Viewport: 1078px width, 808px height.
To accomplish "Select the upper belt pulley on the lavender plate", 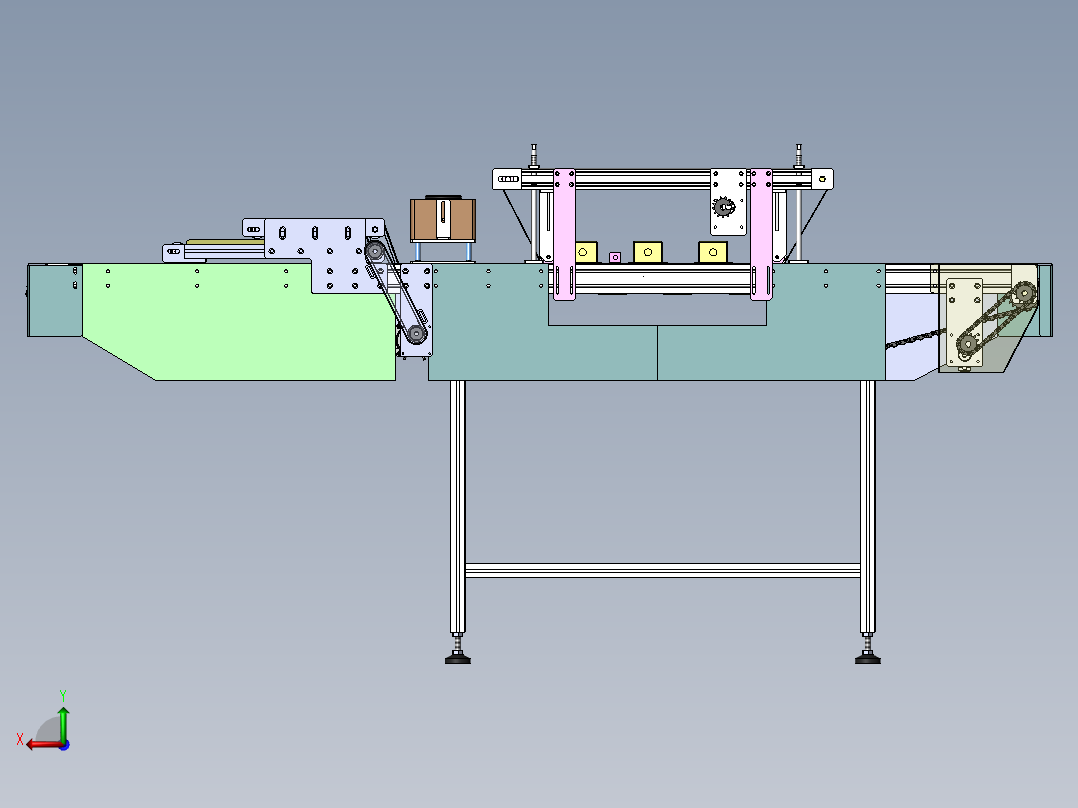I will coord(375,251).
